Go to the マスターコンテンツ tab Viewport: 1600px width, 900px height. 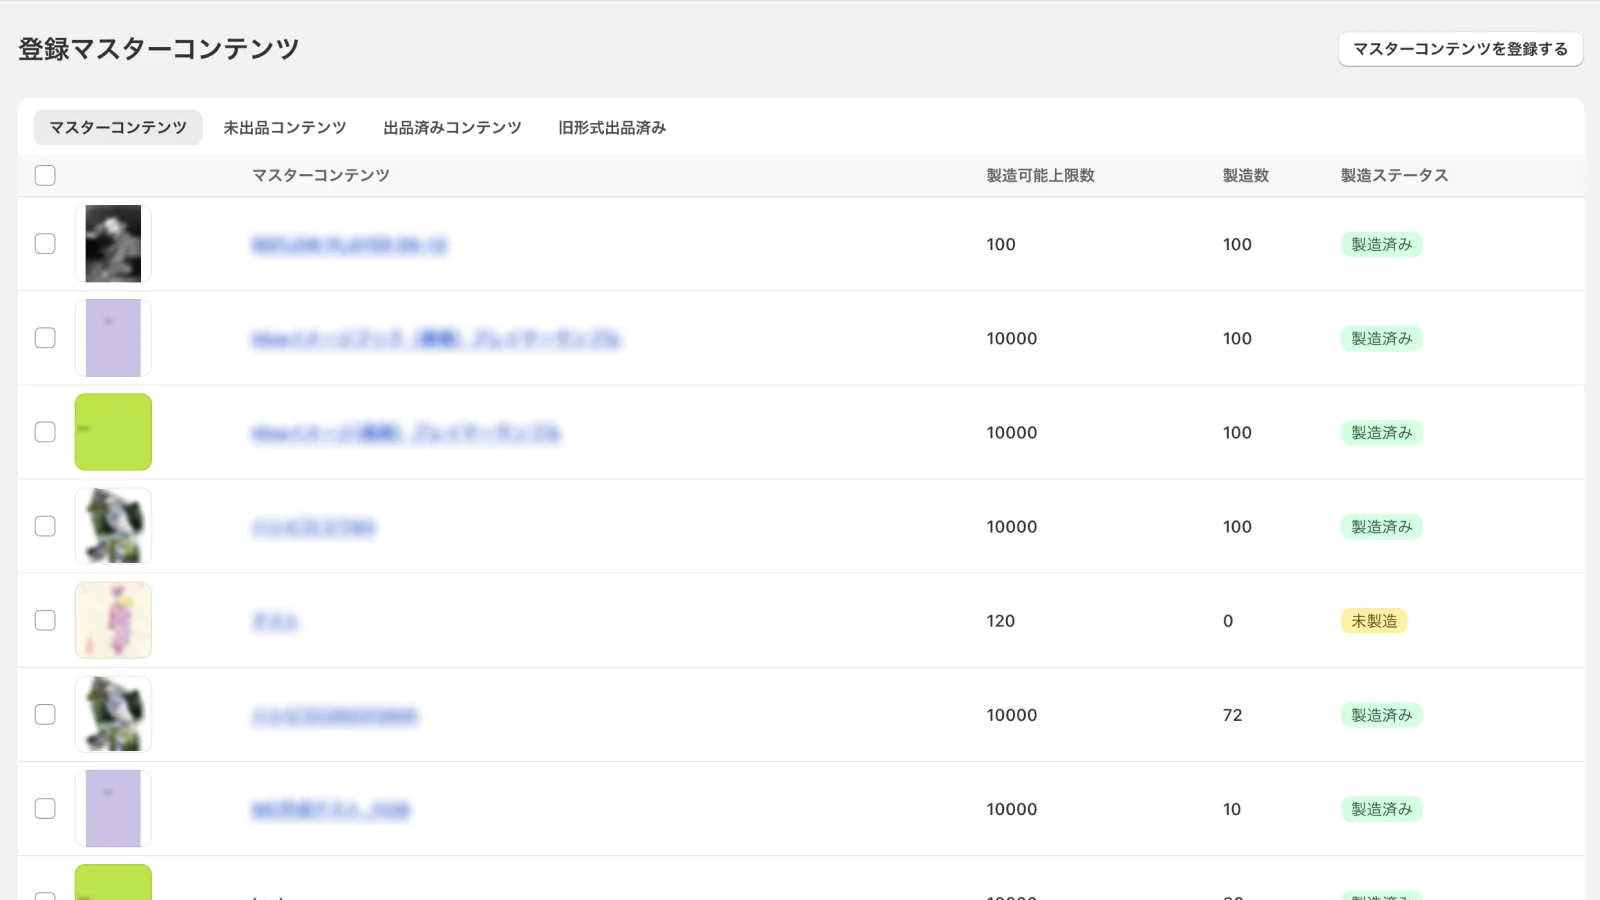118,128
